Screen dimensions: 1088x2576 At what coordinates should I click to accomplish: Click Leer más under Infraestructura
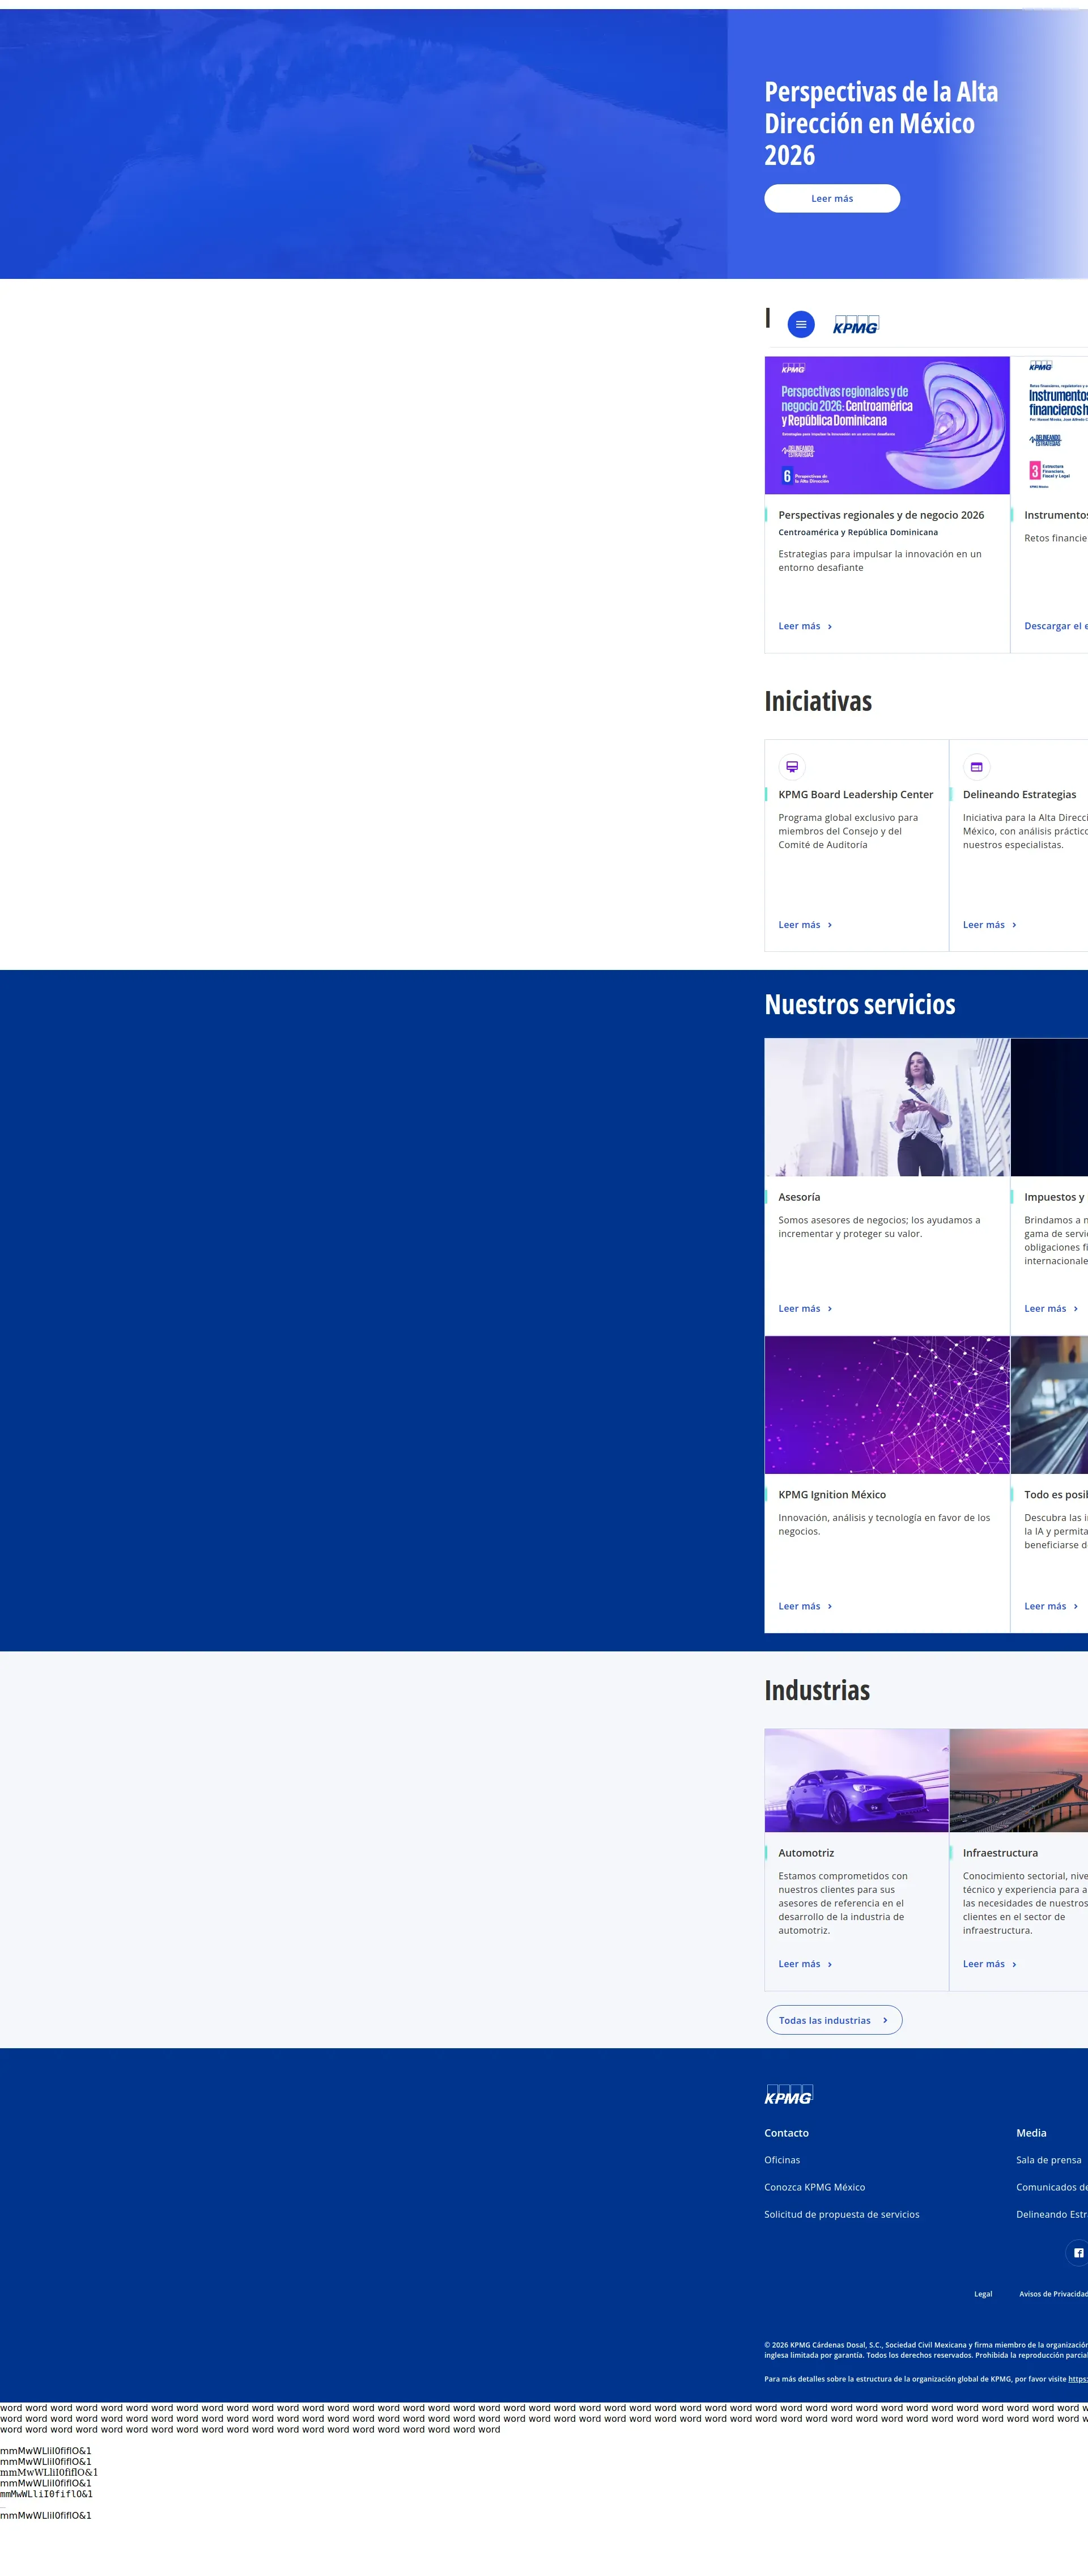pyautogui.click(x=989, y=1964)
